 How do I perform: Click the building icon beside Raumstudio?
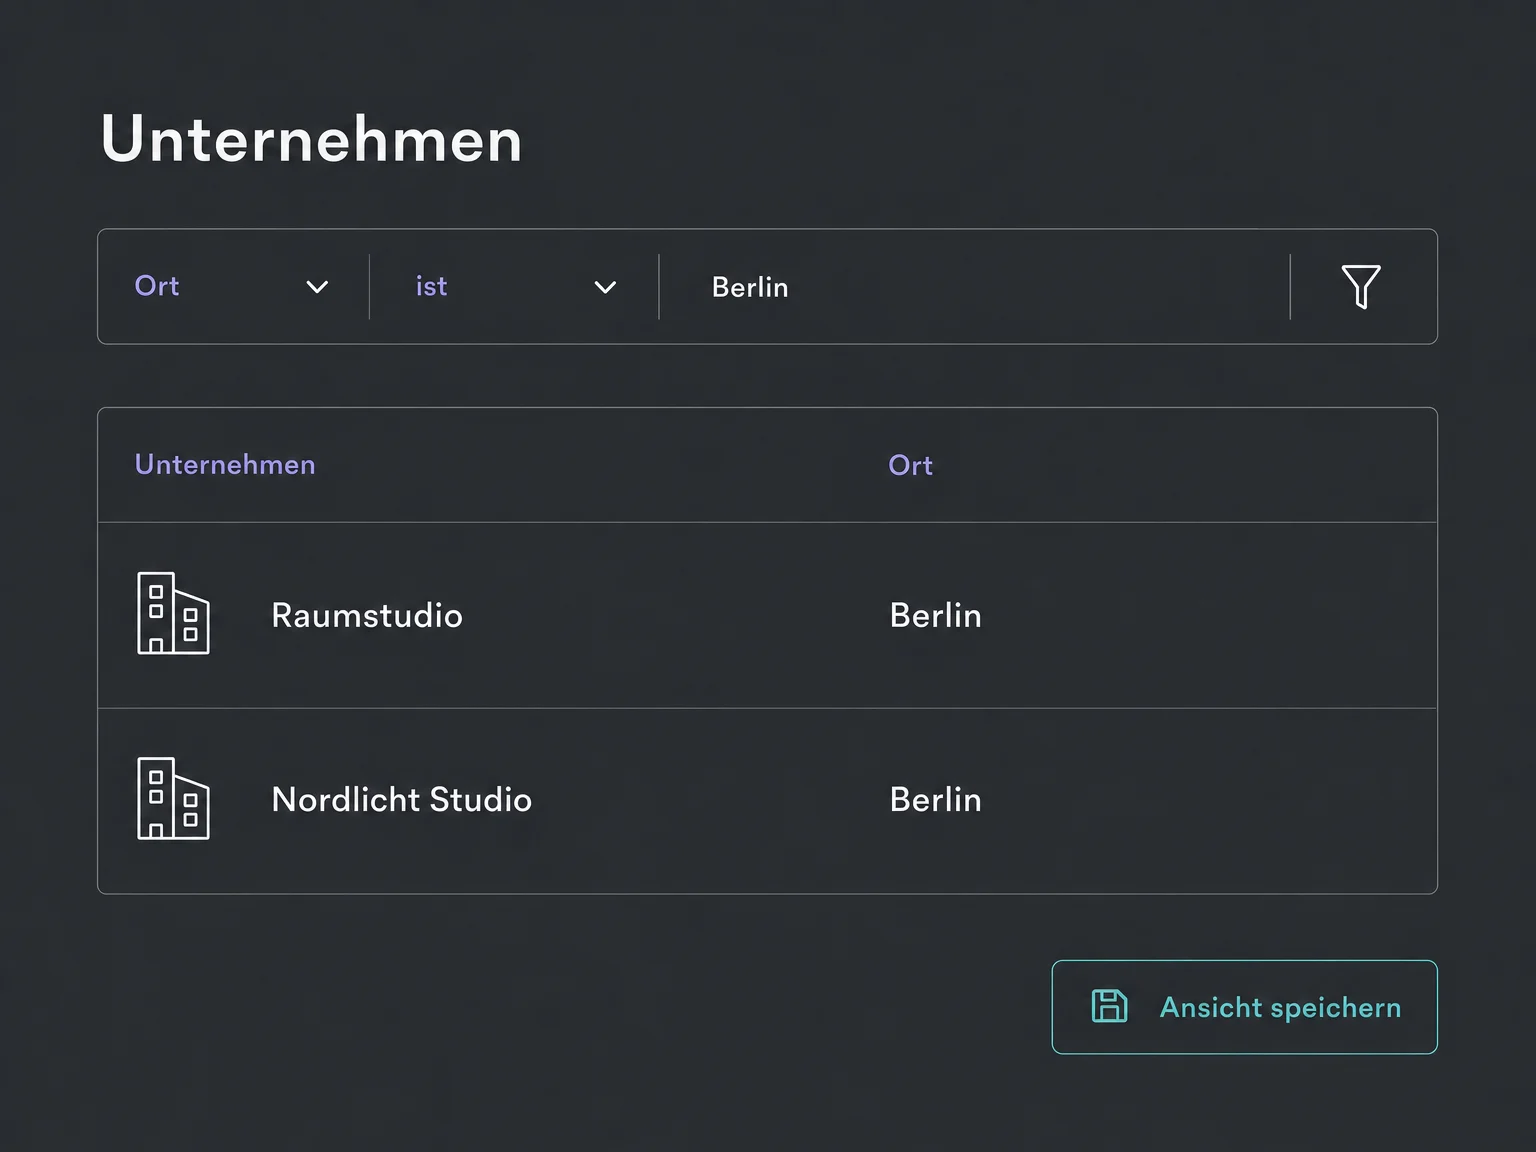(173, 613)
